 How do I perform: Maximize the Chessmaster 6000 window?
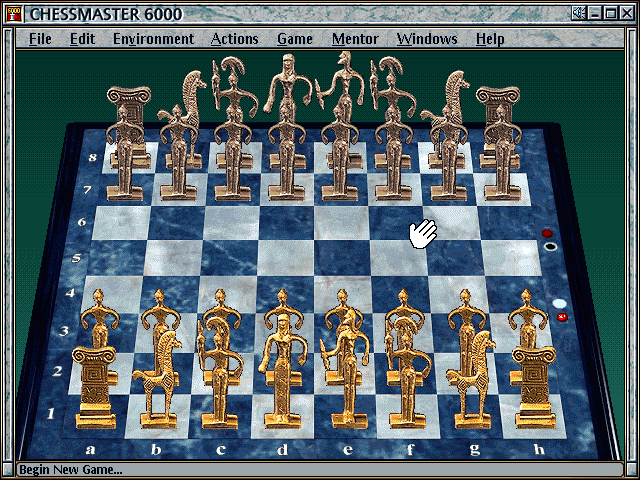(611, 13)
